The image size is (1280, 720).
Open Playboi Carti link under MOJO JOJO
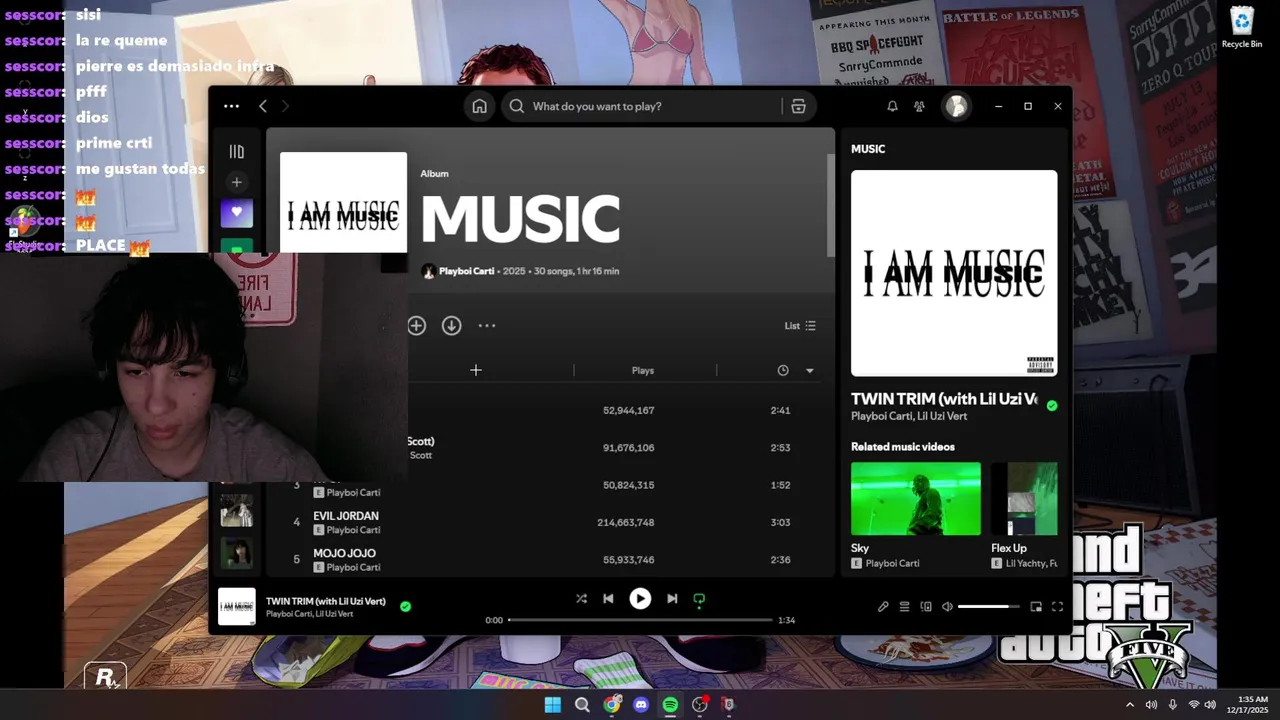pyautogui.click(x=353, y=567)
